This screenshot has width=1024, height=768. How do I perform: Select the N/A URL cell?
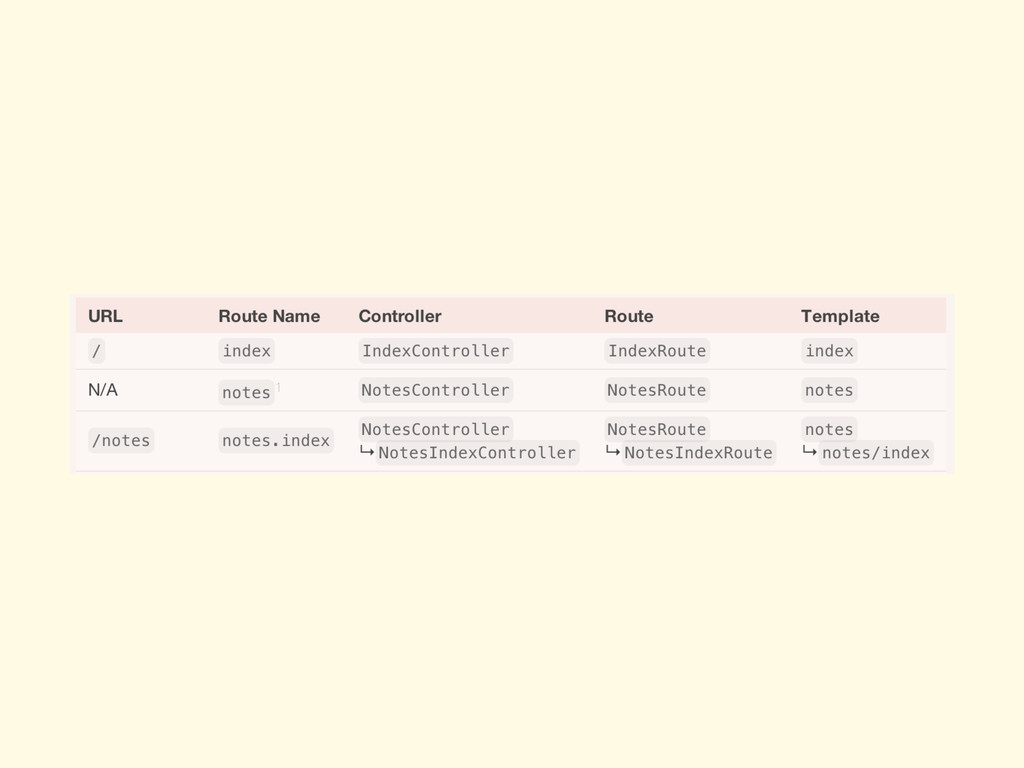click(103, 390)
